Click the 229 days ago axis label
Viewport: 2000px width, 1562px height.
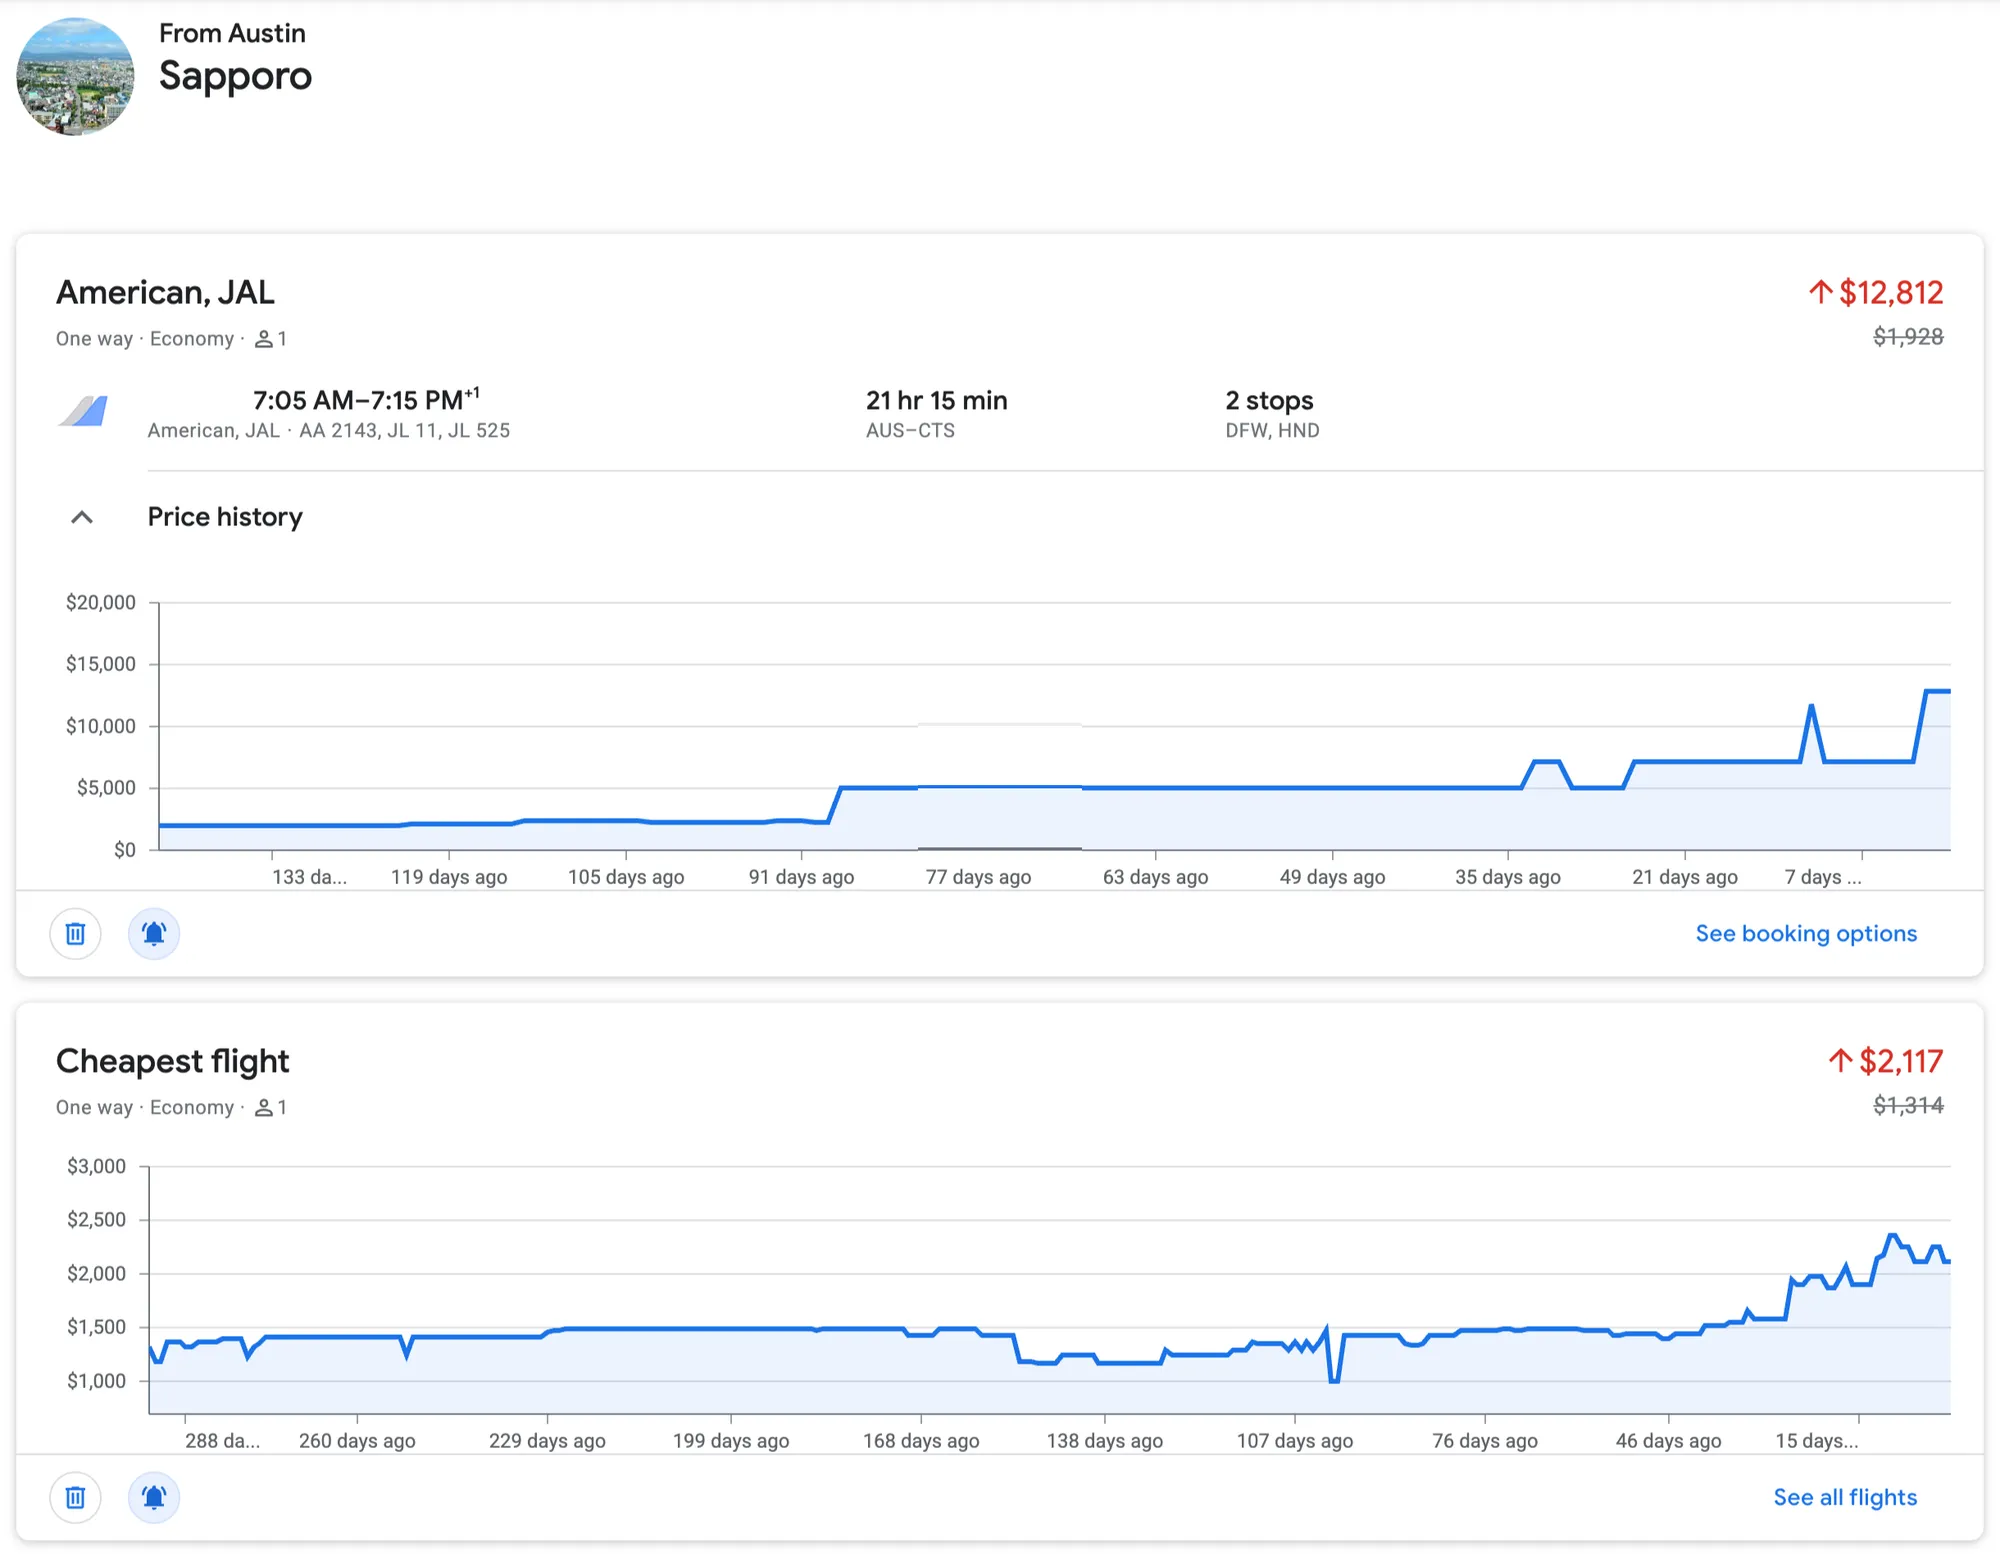click(x=547, y=1441)
